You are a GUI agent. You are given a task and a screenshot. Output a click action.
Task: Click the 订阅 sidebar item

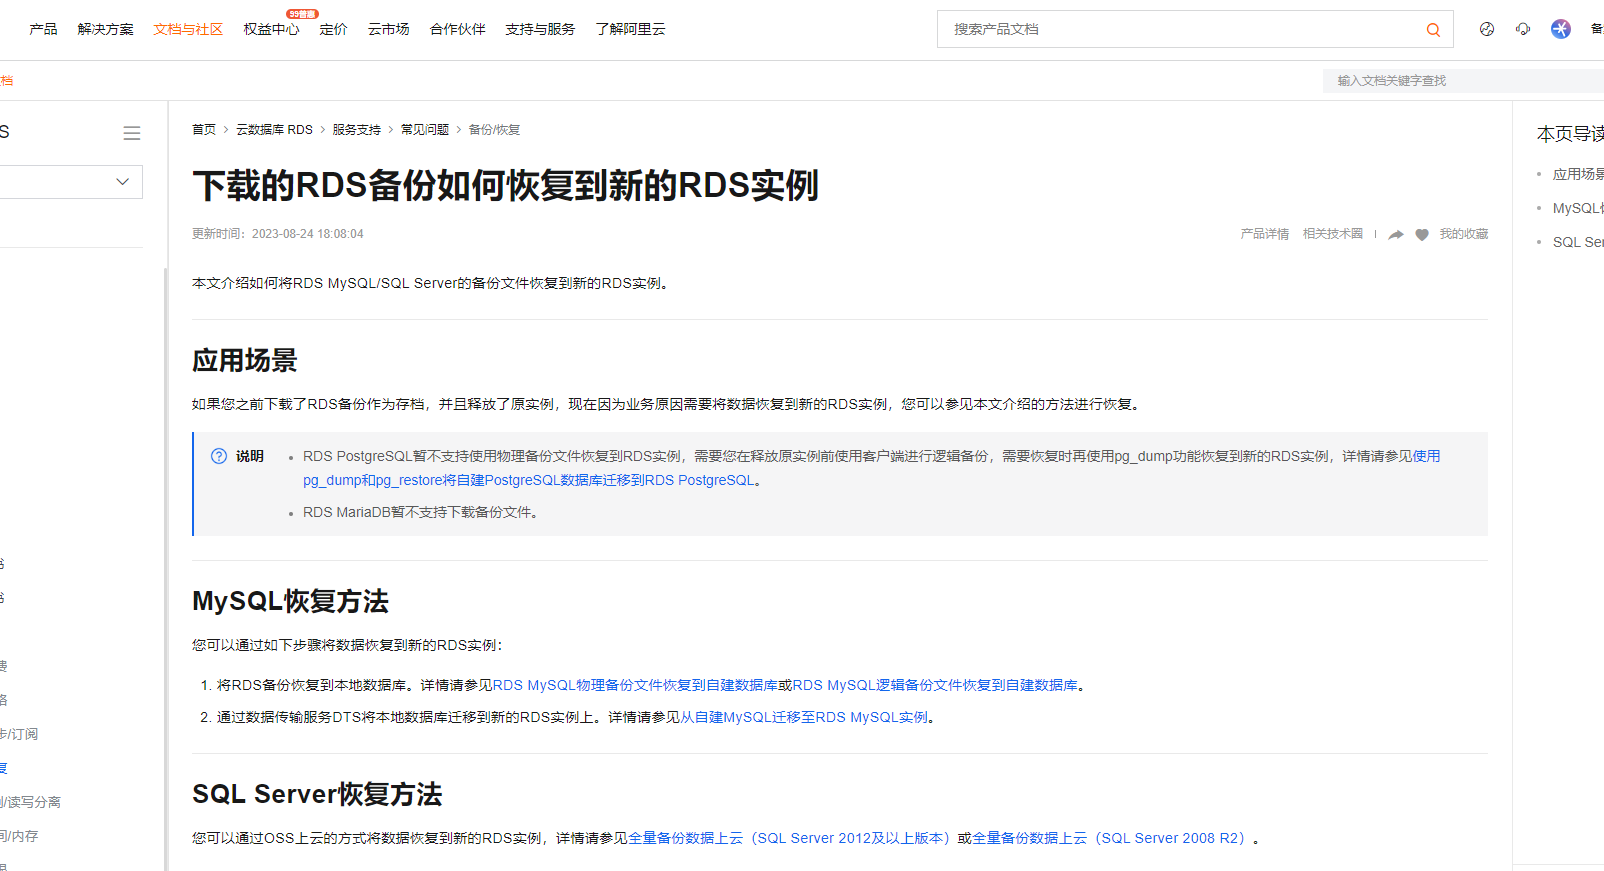(x=19, y=734)
